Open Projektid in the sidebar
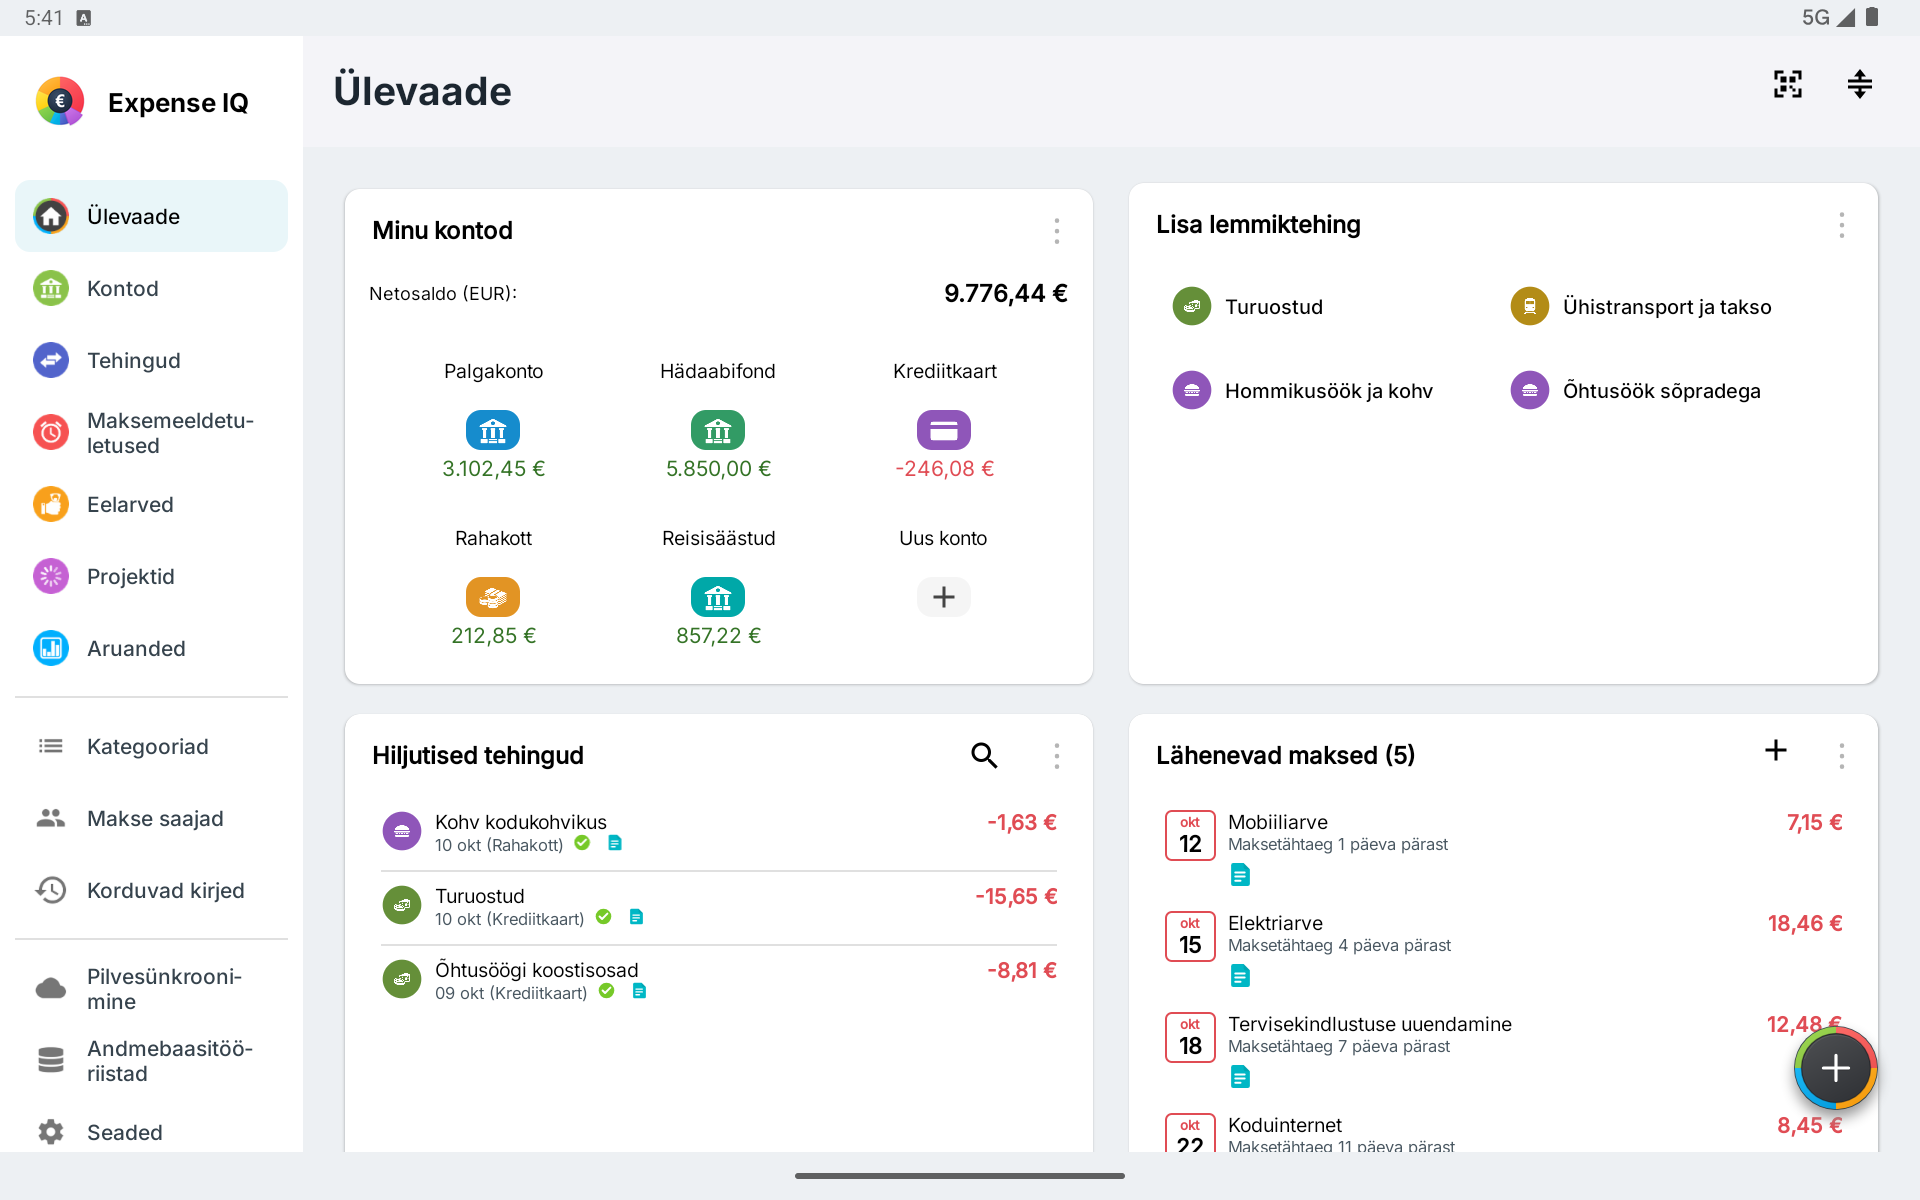The width and height of the screenshot is (1920, 1200). 151,576
